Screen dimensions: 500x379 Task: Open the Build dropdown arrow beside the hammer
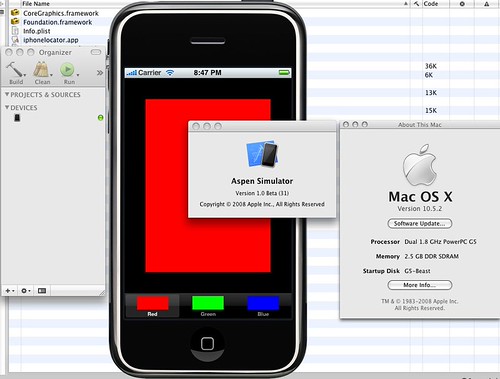pos(25,75)
